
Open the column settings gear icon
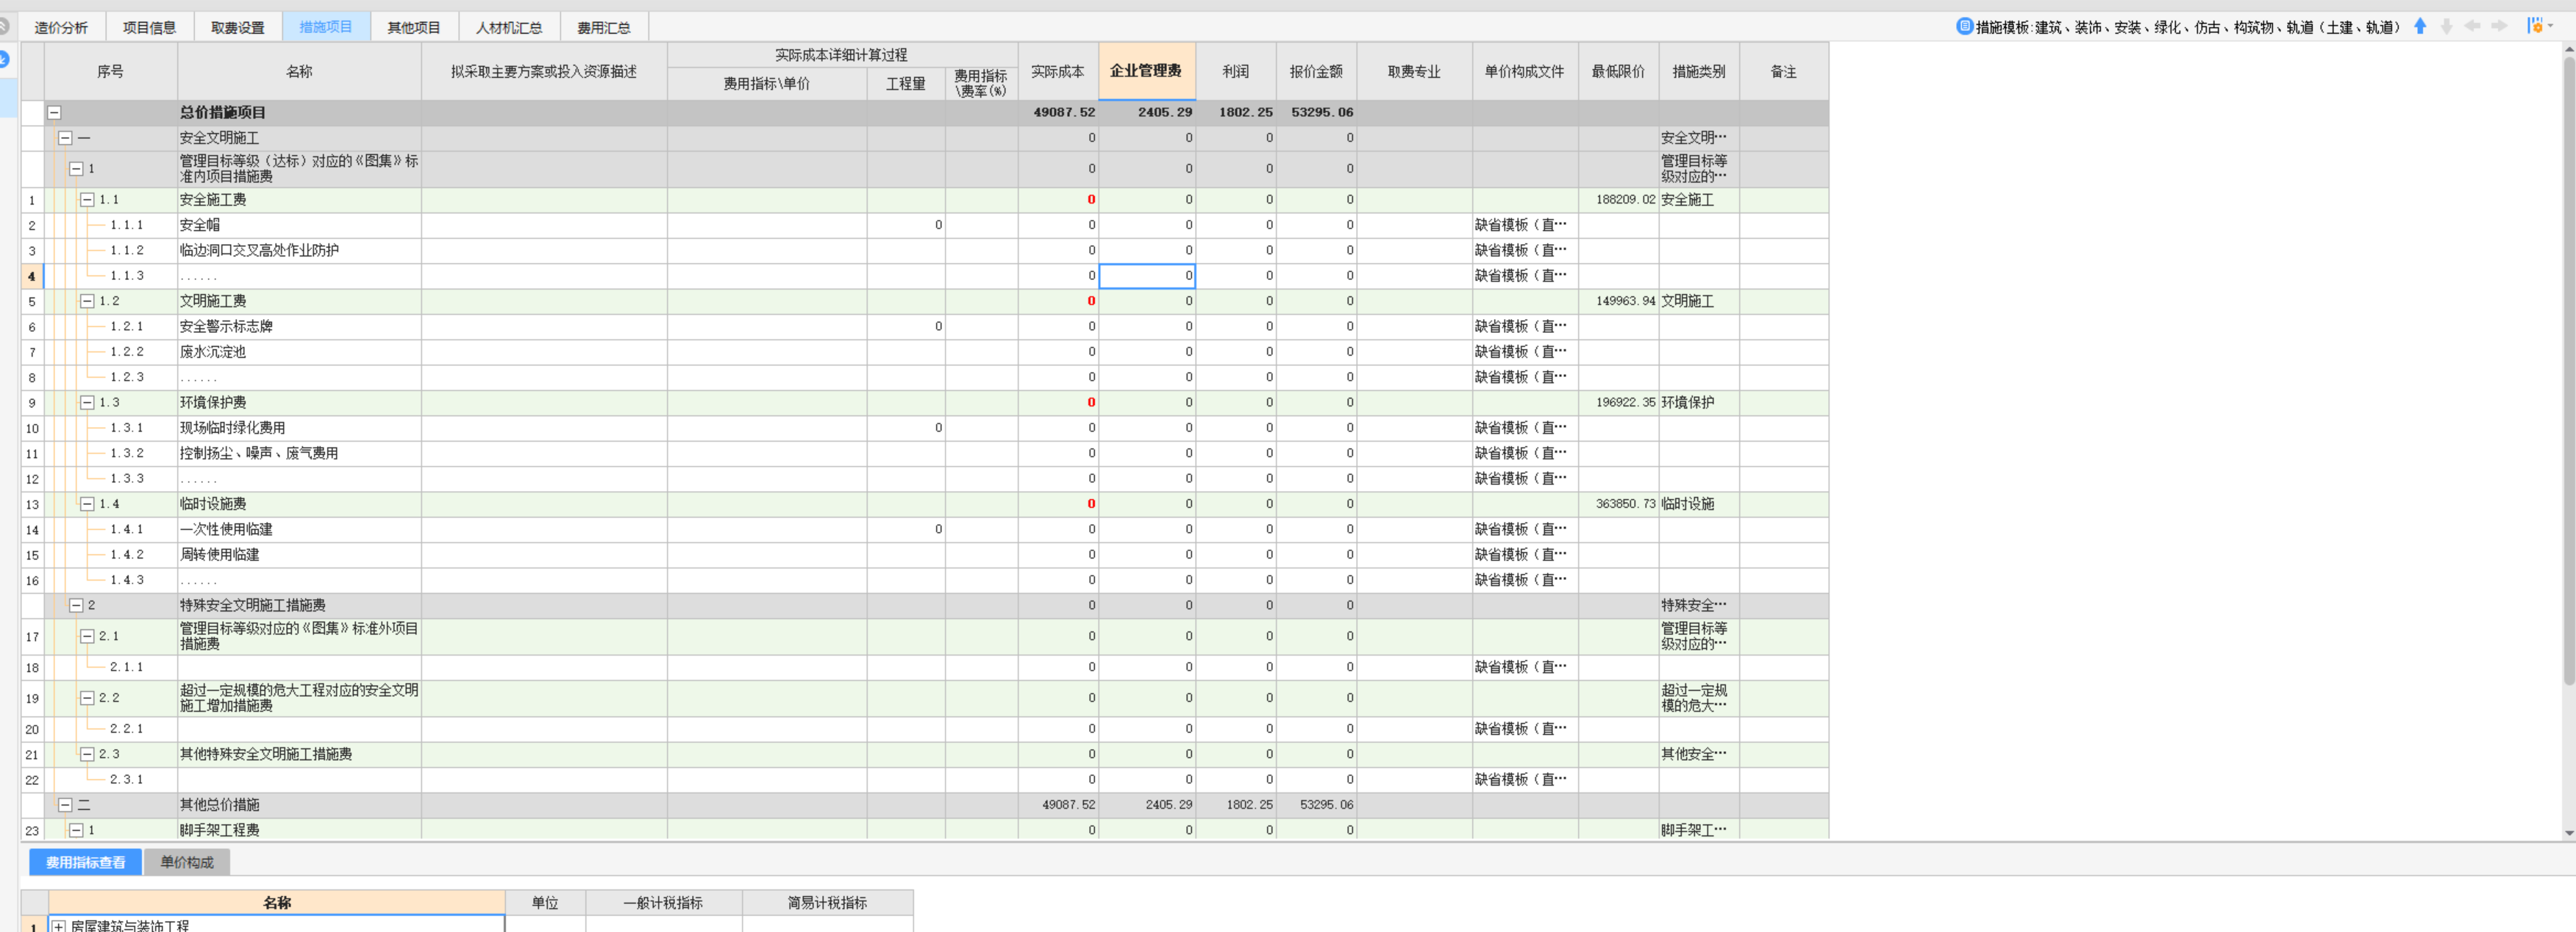[x=2535, y=26]
